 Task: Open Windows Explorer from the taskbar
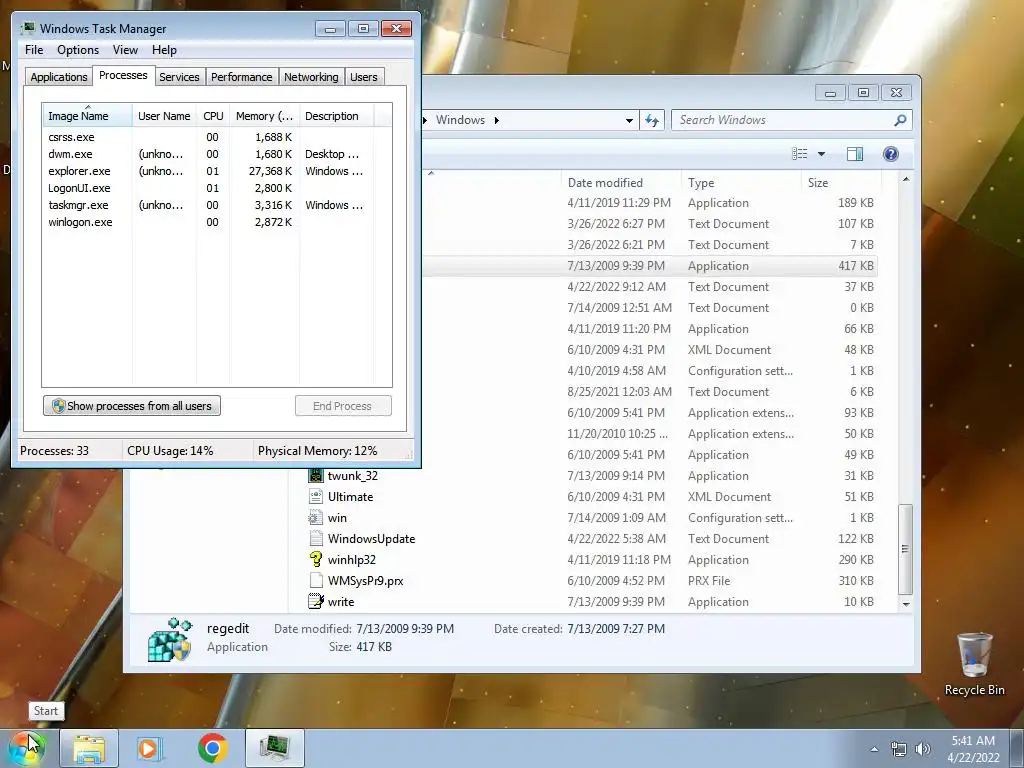coord(89,749)
